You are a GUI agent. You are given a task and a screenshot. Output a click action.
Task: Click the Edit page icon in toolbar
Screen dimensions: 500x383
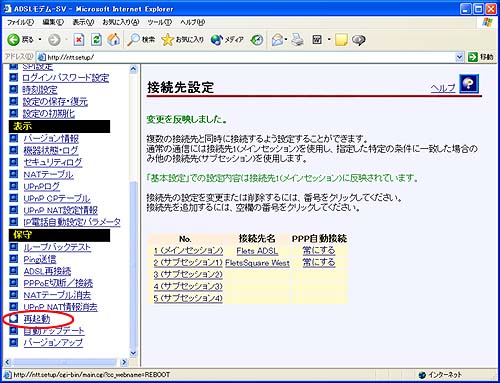(x=317, y=40)
